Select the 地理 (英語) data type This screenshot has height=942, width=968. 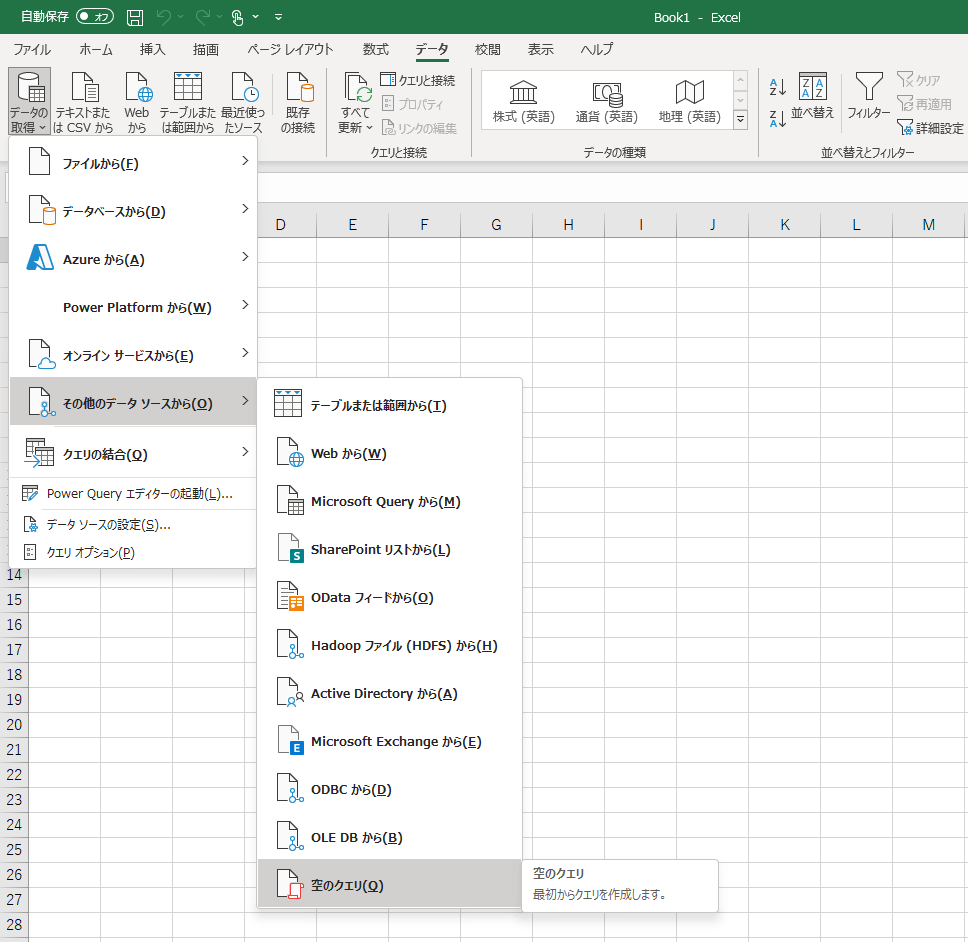[690, 101]
